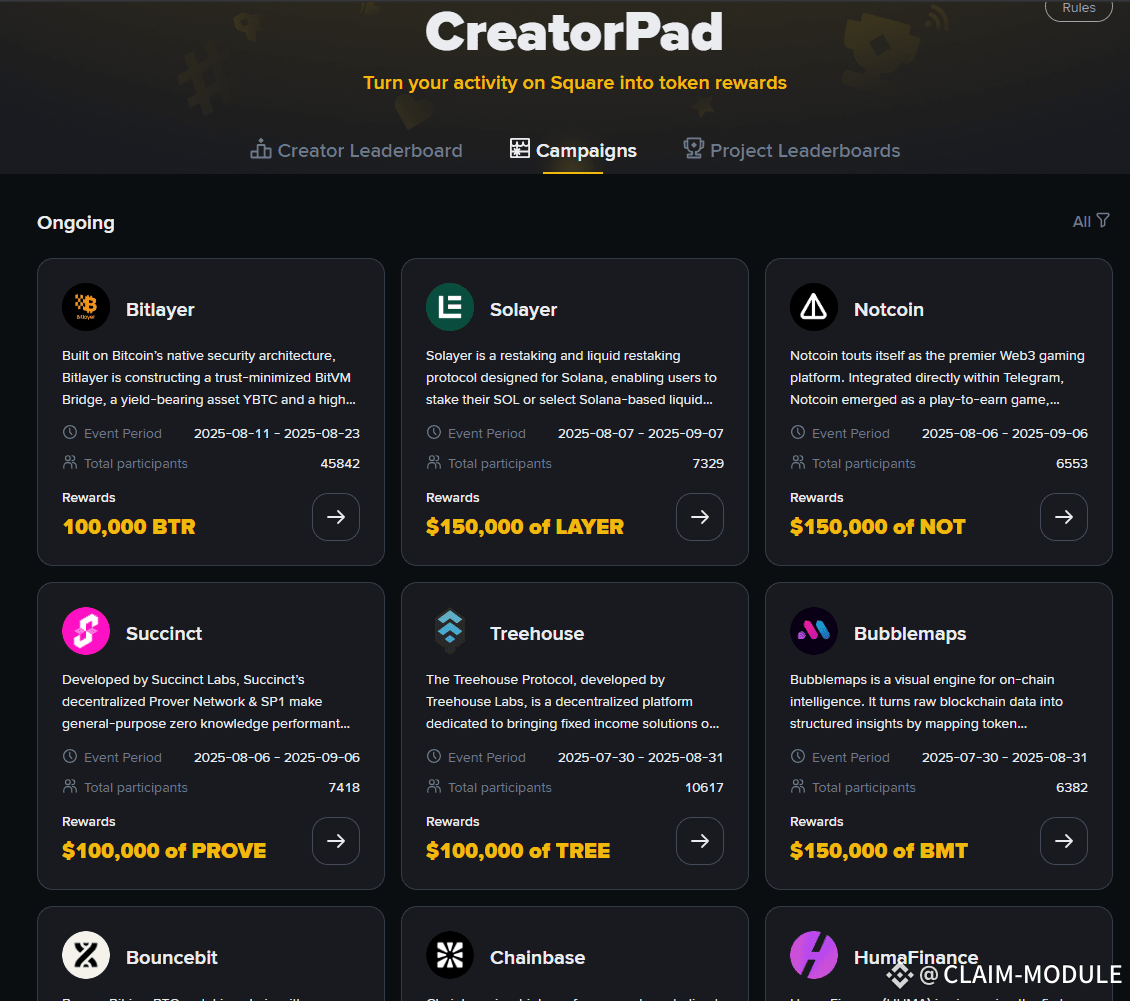The height and width of the screenshot is (1001, 1130).
Task: Switch to Creator Leaderboard tab
Action: [356, 150]
